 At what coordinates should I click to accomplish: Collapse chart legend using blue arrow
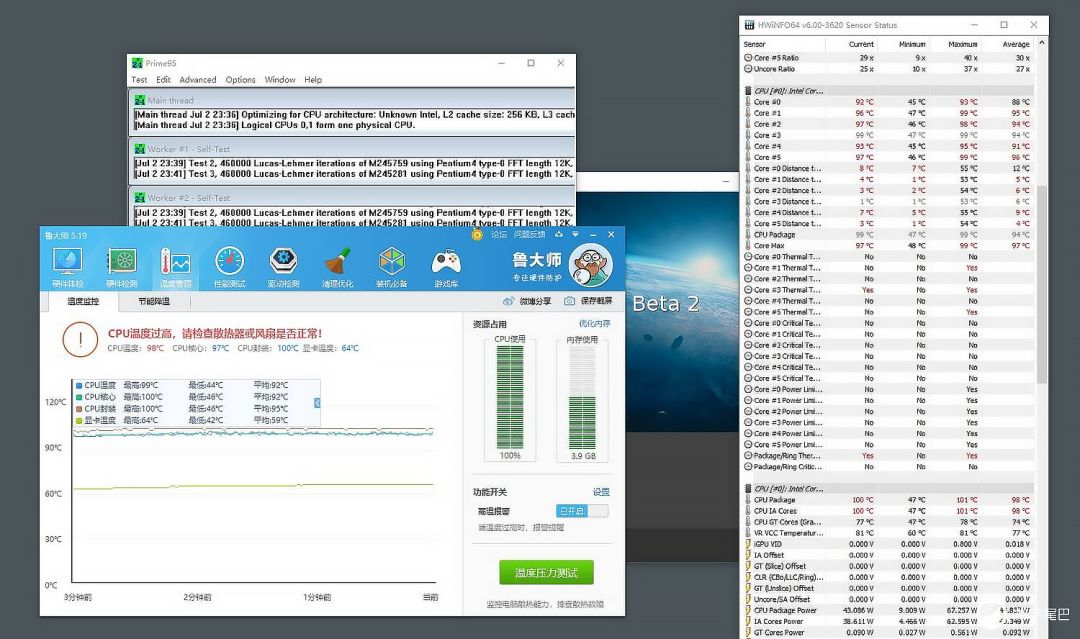pos(317,403)
